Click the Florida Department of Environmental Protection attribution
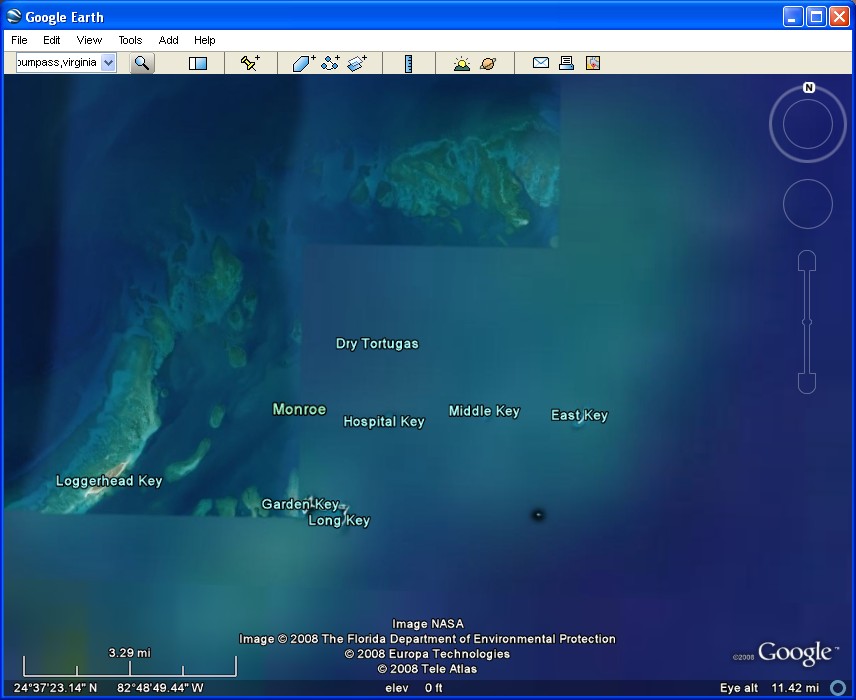The width and height of the screenshot is (856, 700). 427,639
